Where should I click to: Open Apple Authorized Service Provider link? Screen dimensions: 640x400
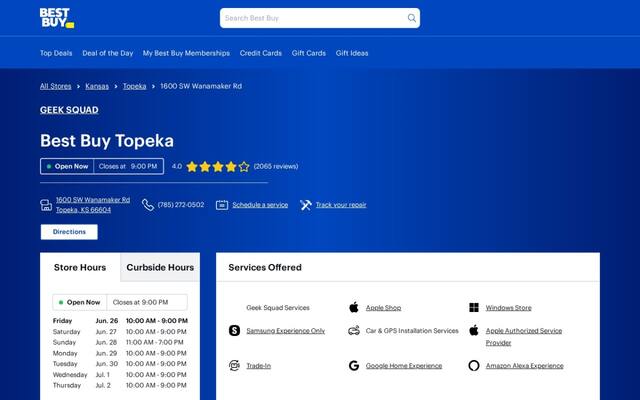(524, 337)
